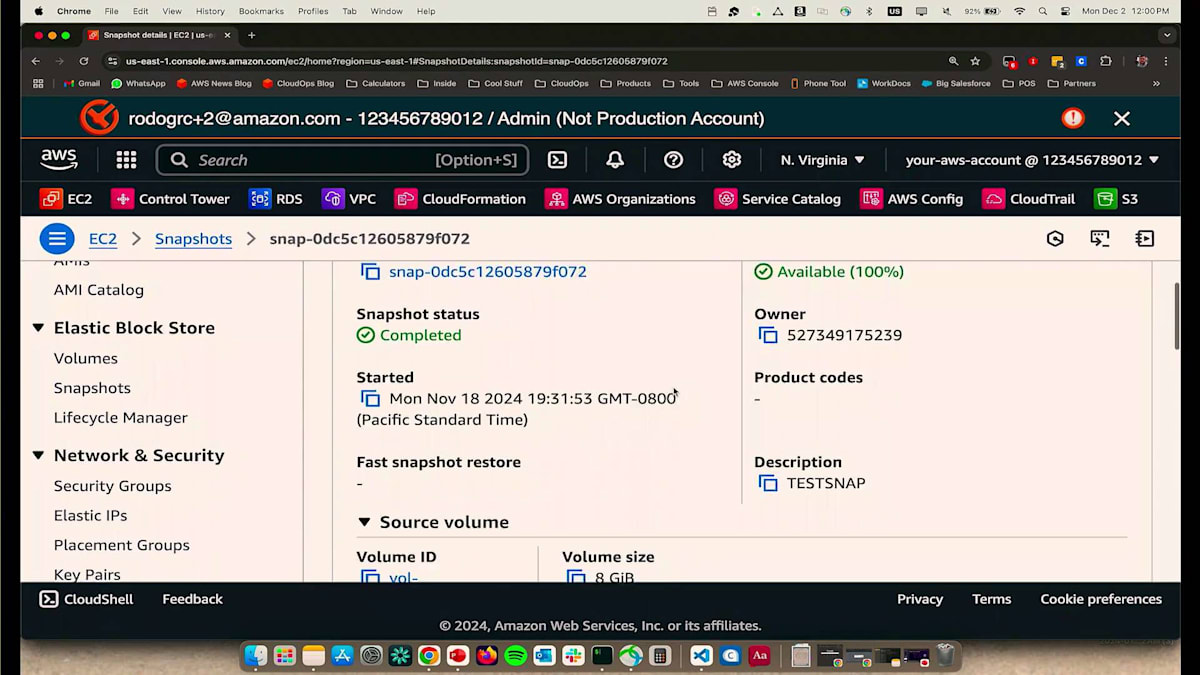Open AMI Catalog in the side navigation
The image size is (1200, 675).
(99, 290)
